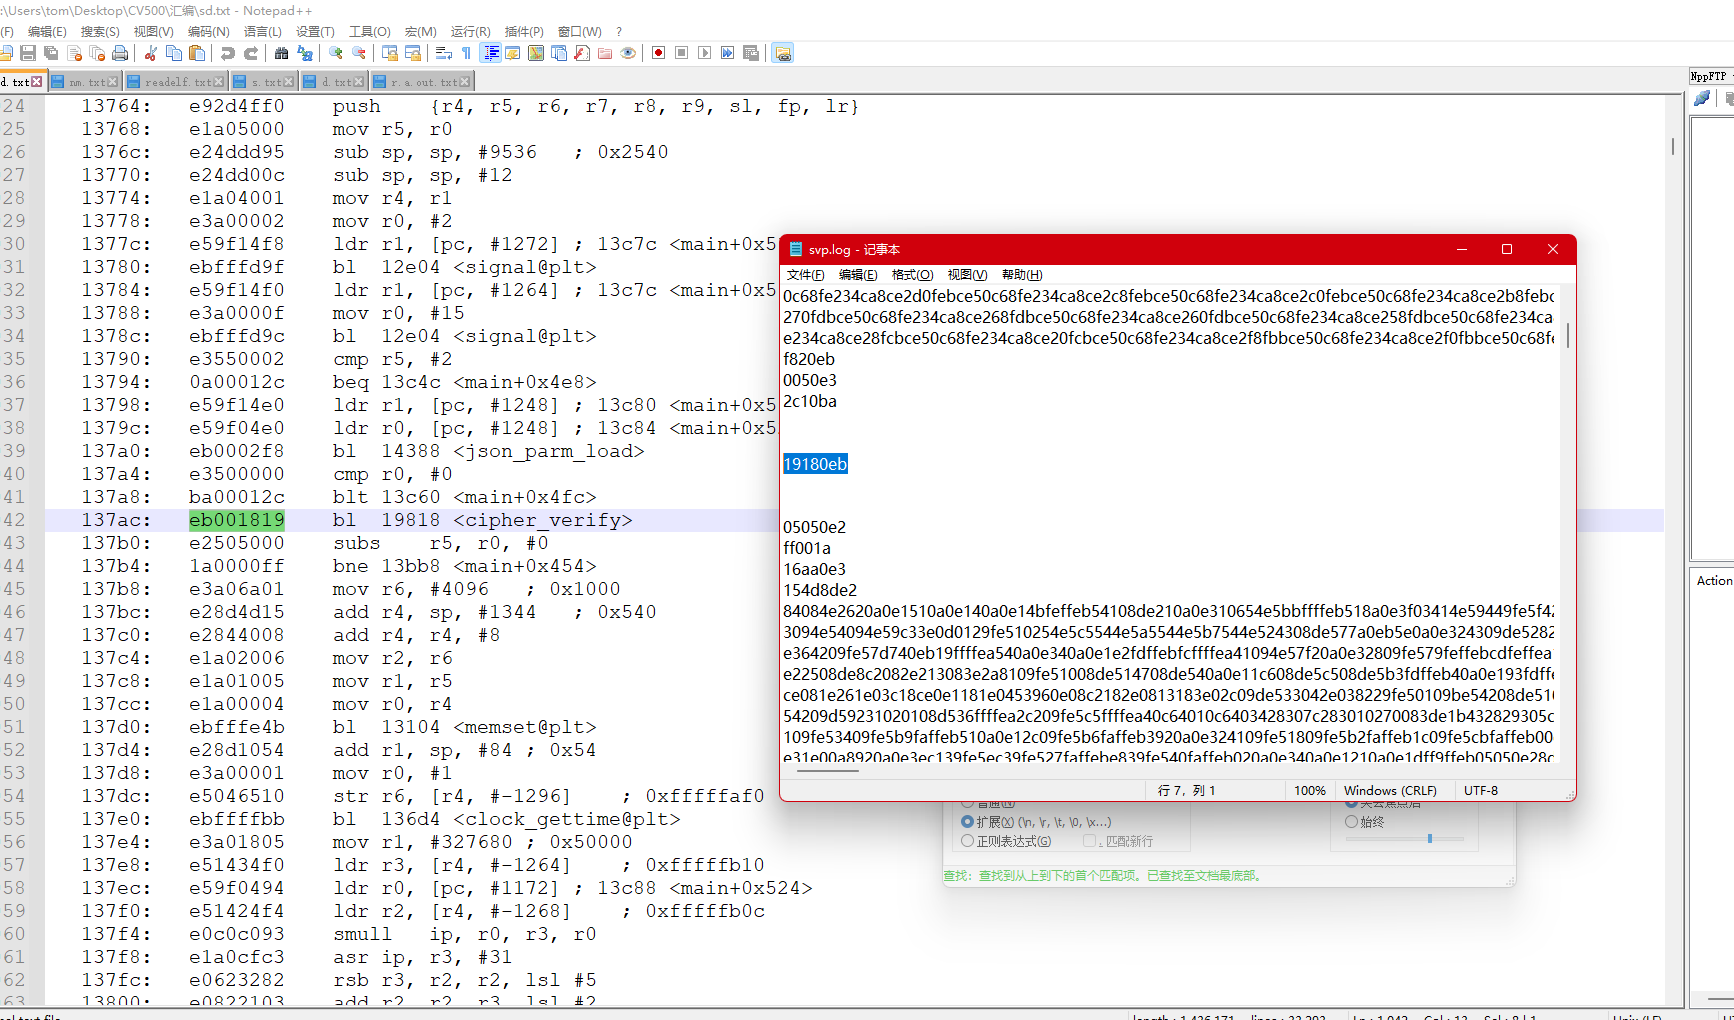Click the Cut scissors icon
This screenshot has width=1734, height=1020.
(151, 53)
